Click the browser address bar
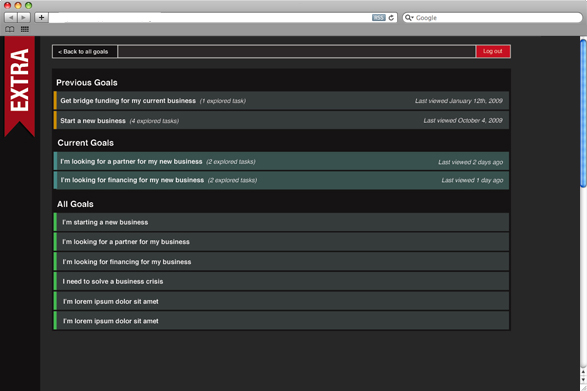 [222, 18]
